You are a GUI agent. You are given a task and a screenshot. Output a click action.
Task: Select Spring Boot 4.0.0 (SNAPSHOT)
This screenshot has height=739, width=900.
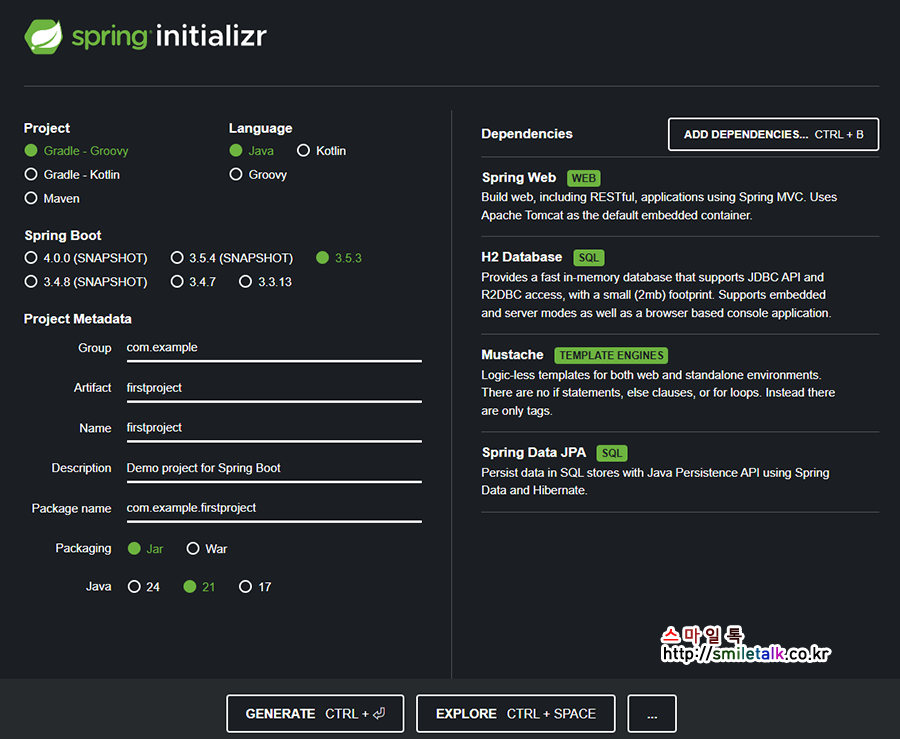[x=86, y=258]
